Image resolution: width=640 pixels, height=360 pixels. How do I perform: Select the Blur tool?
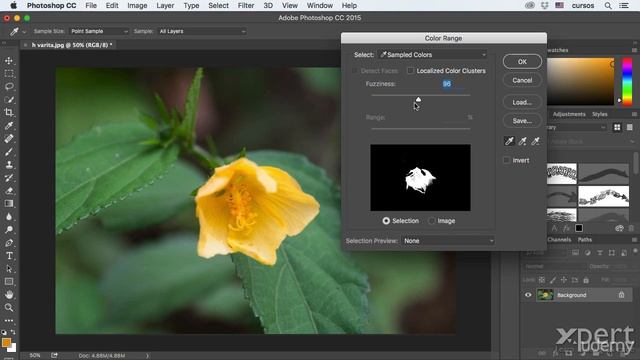click(9, 216)
